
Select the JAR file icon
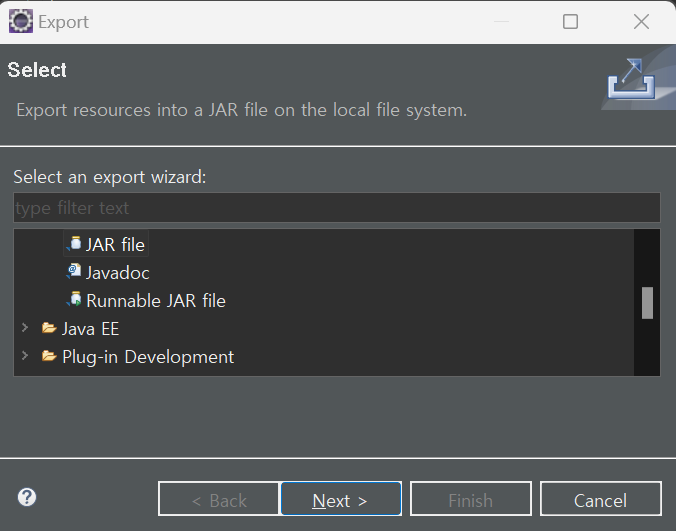[74, 244]
